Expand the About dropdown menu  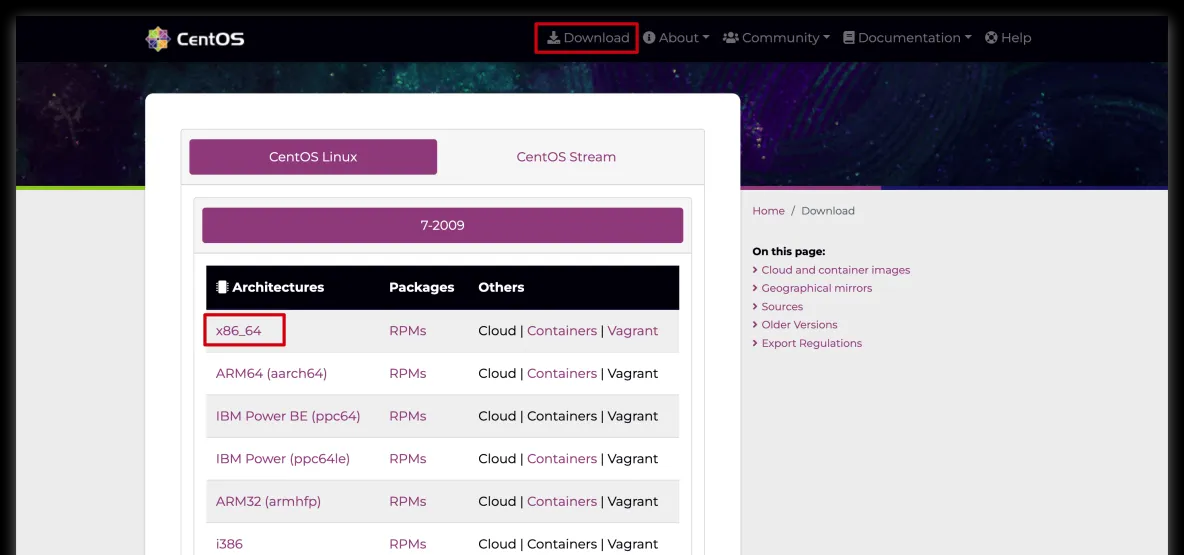[677, 38]
